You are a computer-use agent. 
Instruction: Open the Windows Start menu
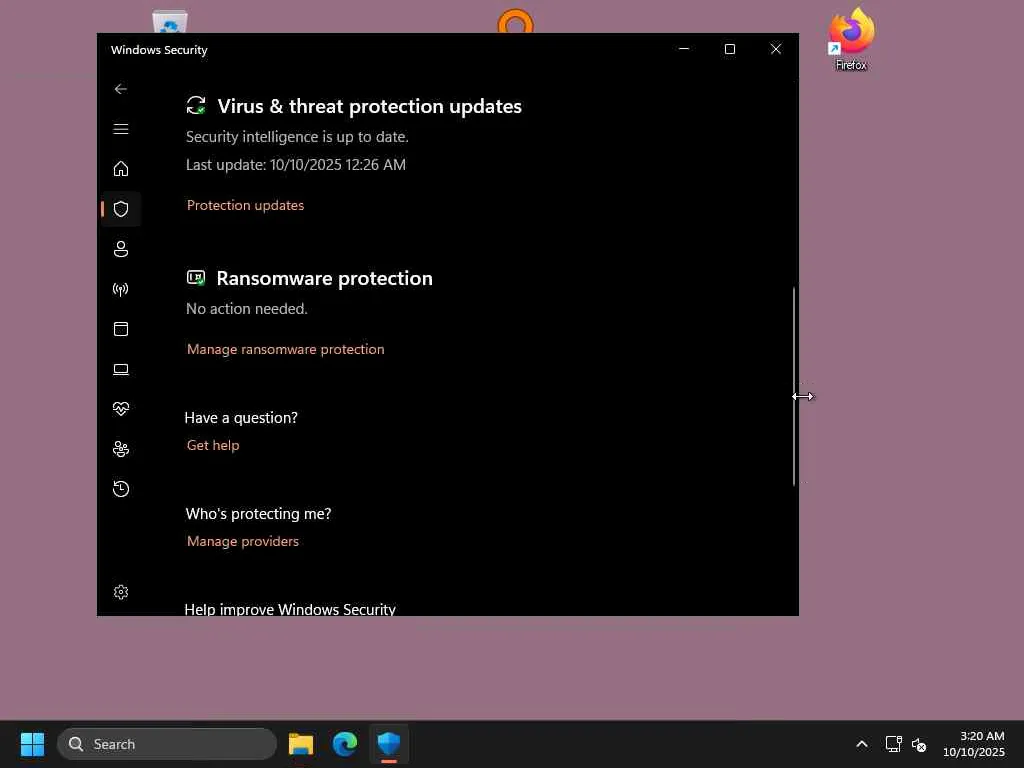pyautogui.click(x=32, y=744)
